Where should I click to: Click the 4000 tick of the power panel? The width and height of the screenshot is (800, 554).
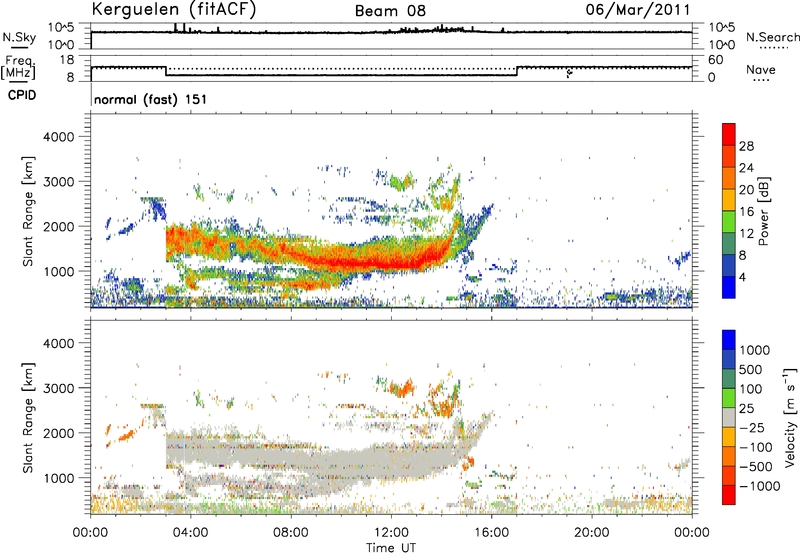tap(58, 137)
